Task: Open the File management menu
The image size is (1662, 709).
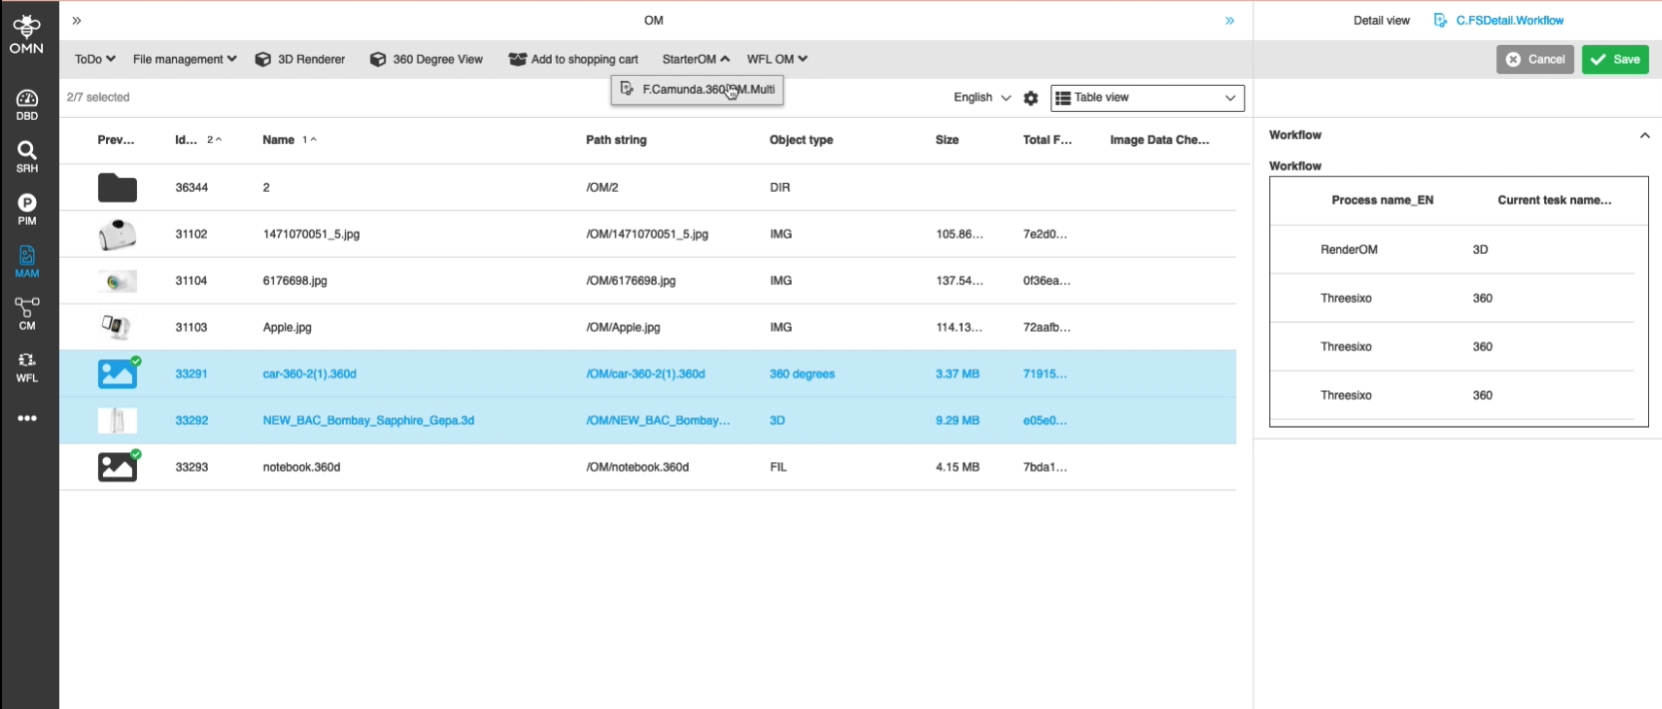Action: (184, 59)
